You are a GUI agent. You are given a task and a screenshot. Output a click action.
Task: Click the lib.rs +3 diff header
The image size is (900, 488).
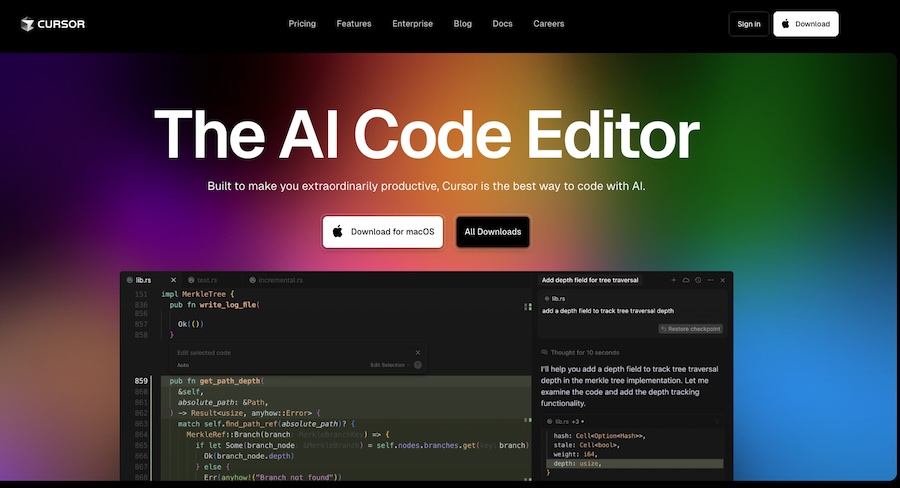pos(565,421)
